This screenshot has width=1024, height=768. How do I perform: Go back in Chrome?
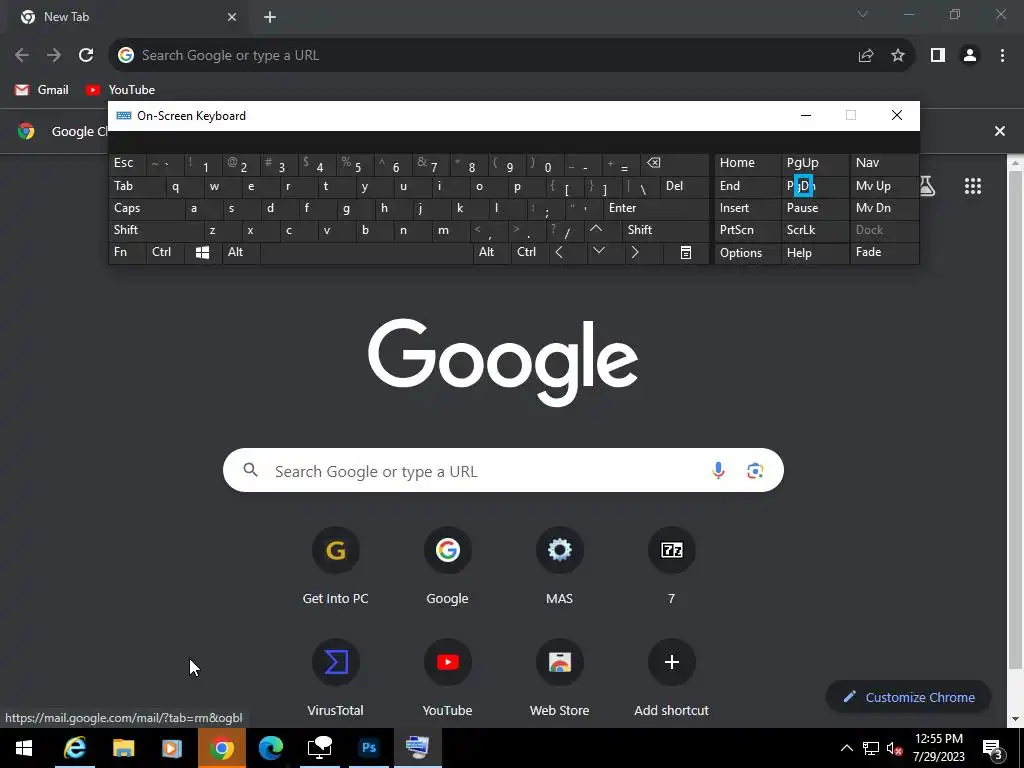(x=22, y=56)
